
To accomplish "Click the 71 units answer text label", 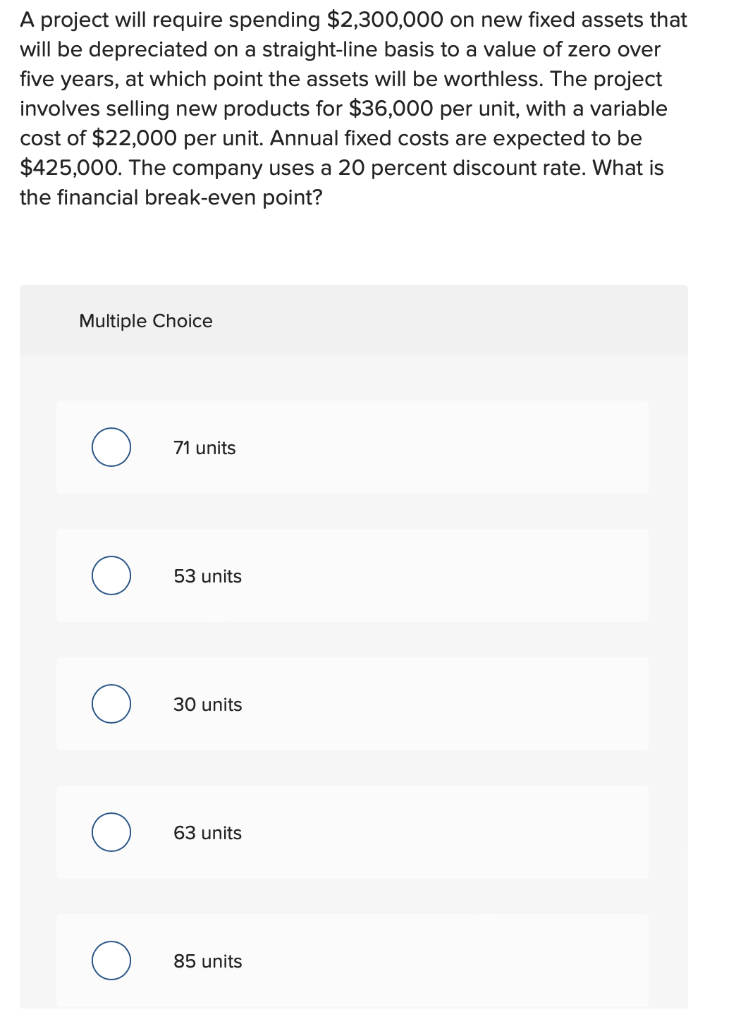I will pos(202,447).
